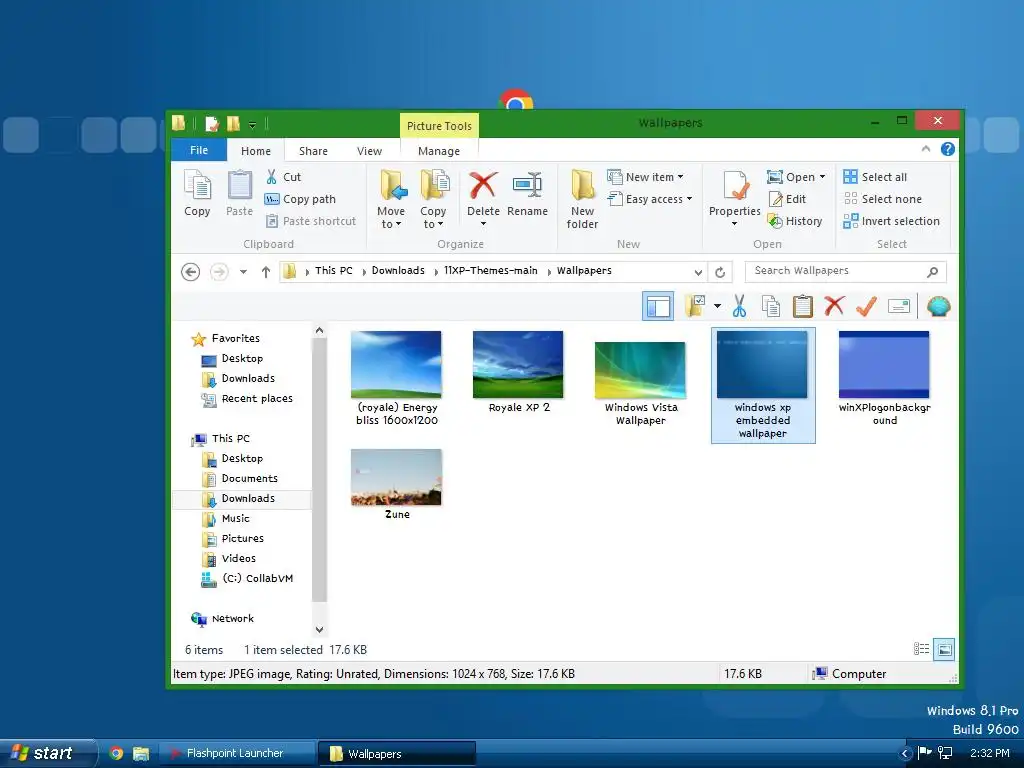Open the Manage ribbon tab
This screenshot has width=1024, height=768.
point(439,151)
